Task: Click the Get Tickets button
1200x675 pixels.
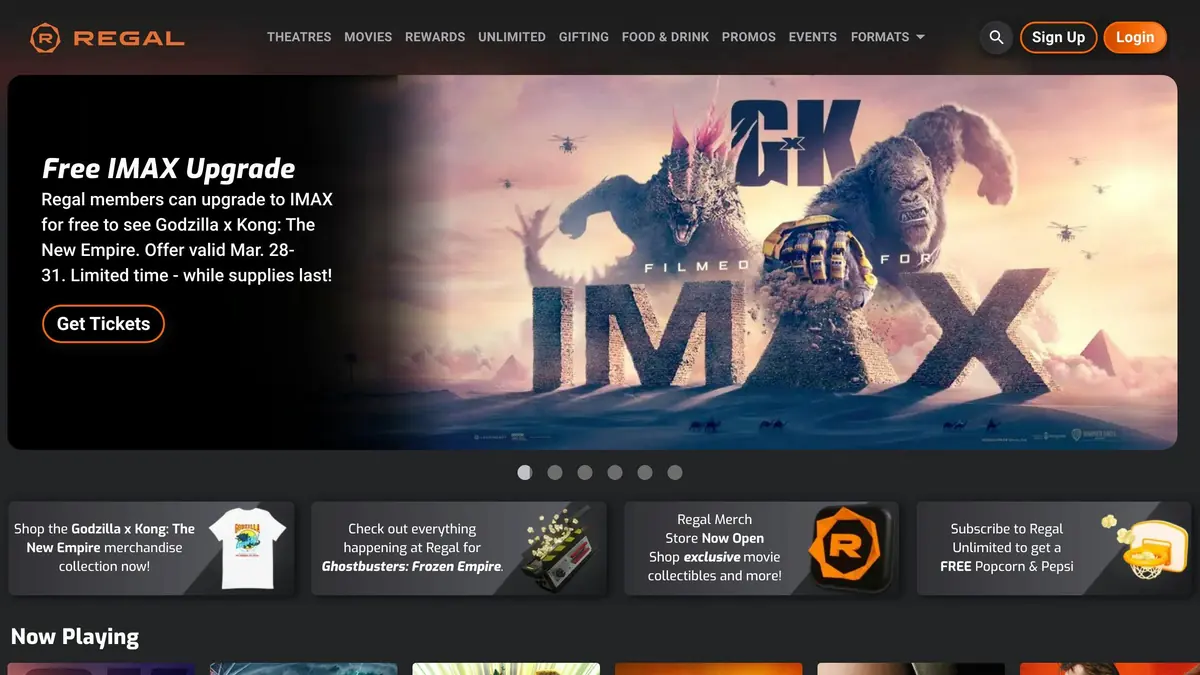Action: tap(103, 324)
